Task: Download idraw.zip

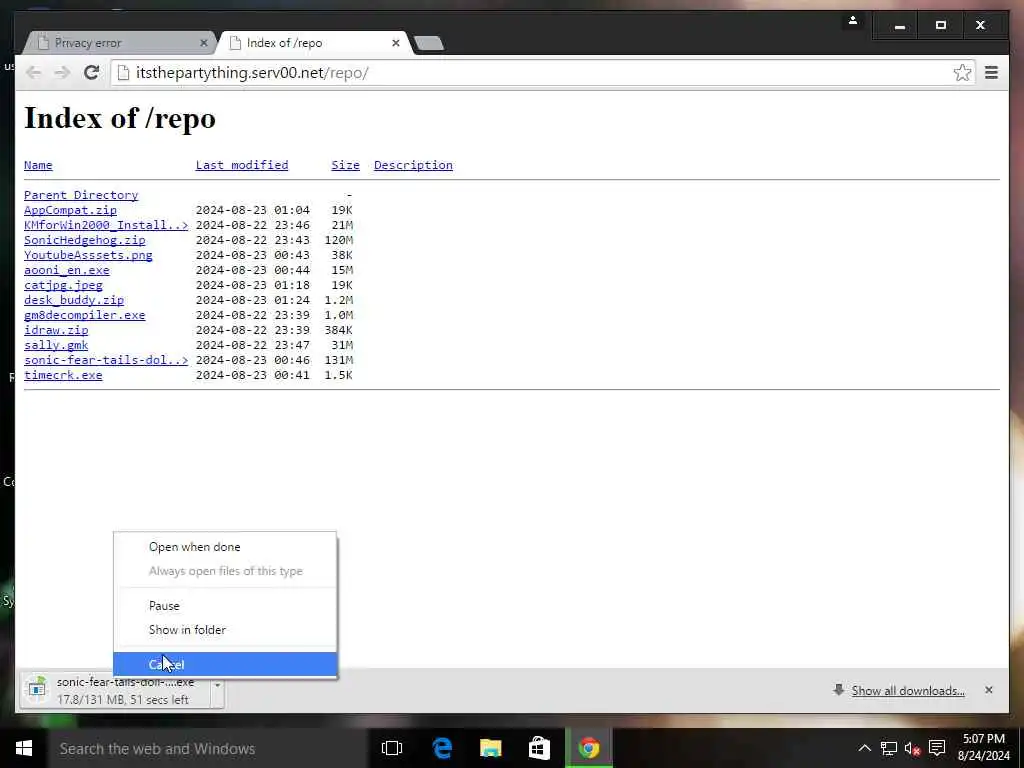Action: 56,330
